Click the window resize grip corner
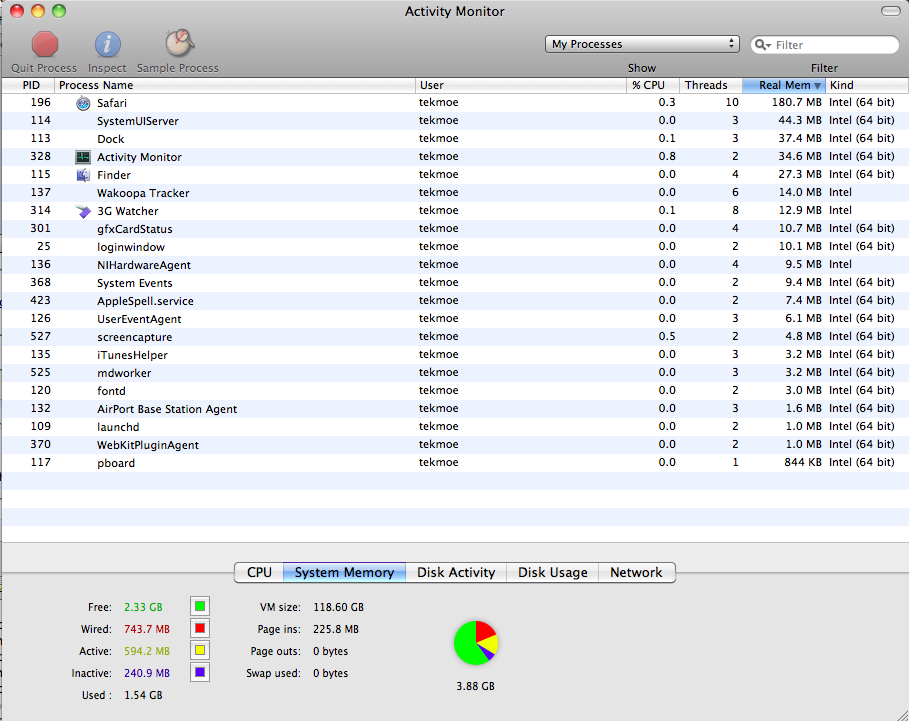This screenshot has height=721, width=909. click(x=902, y=715)
